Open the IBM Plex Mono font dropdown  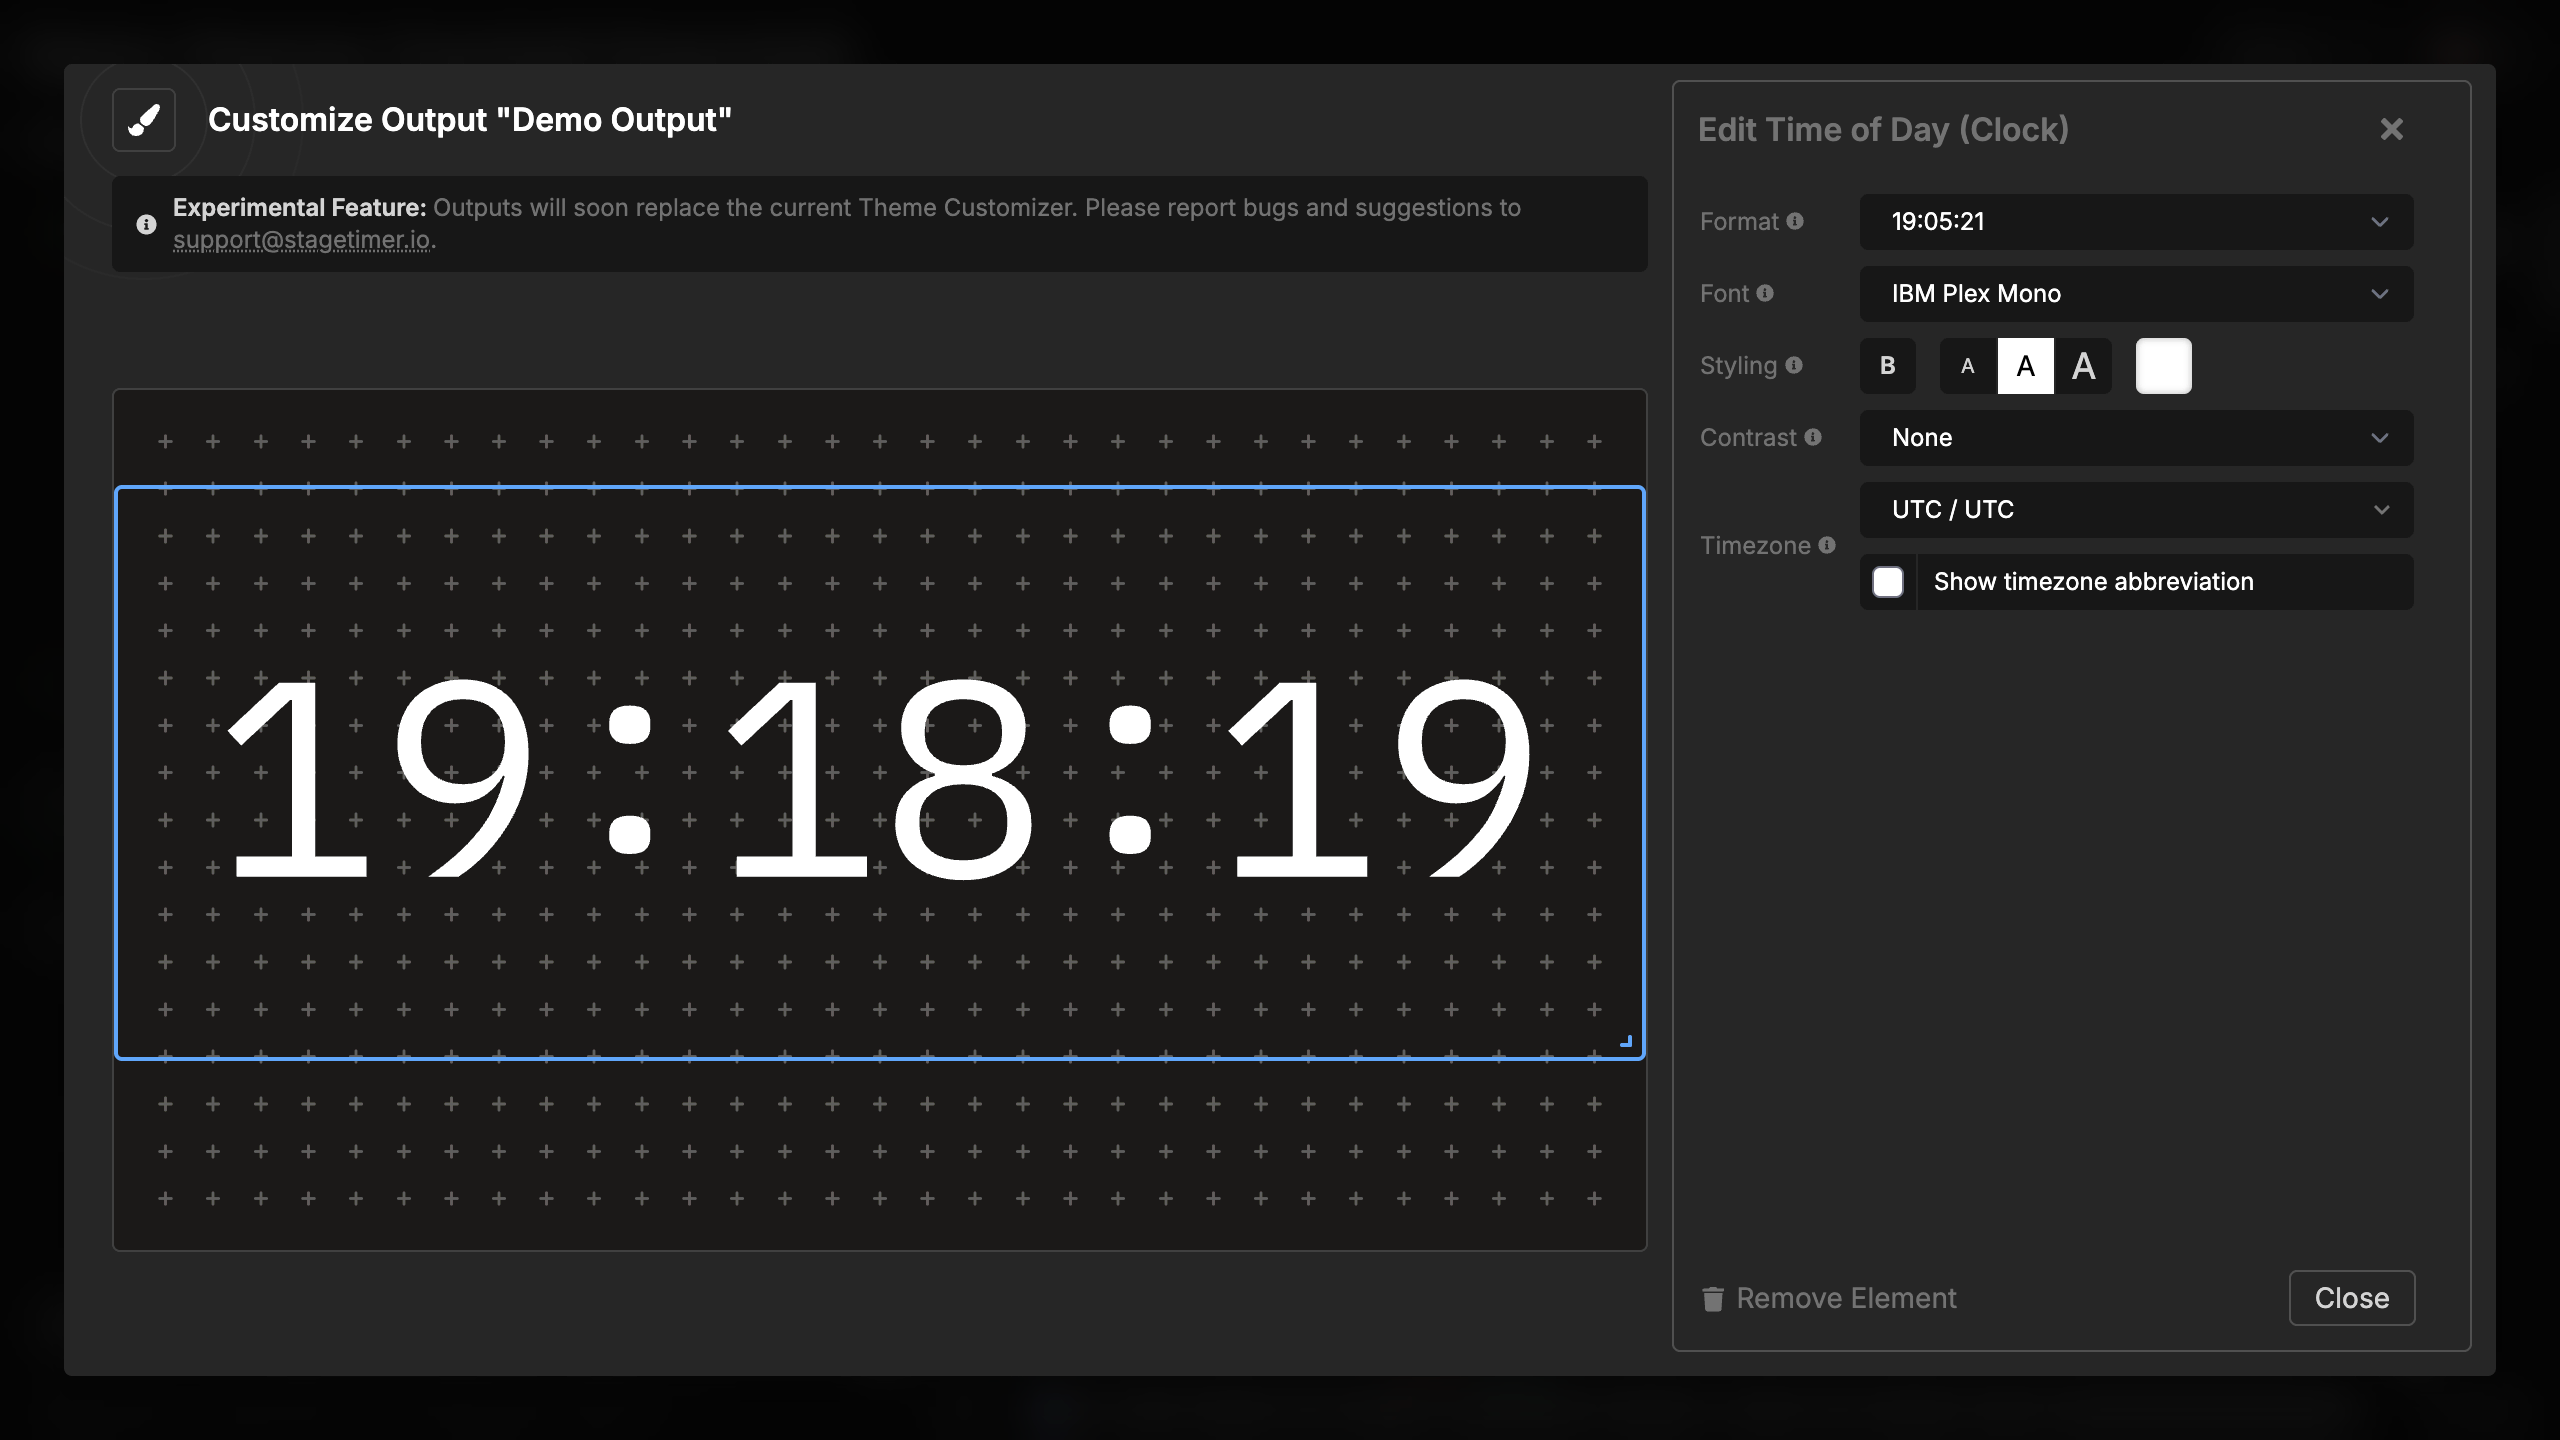(x=2135, y=293)
